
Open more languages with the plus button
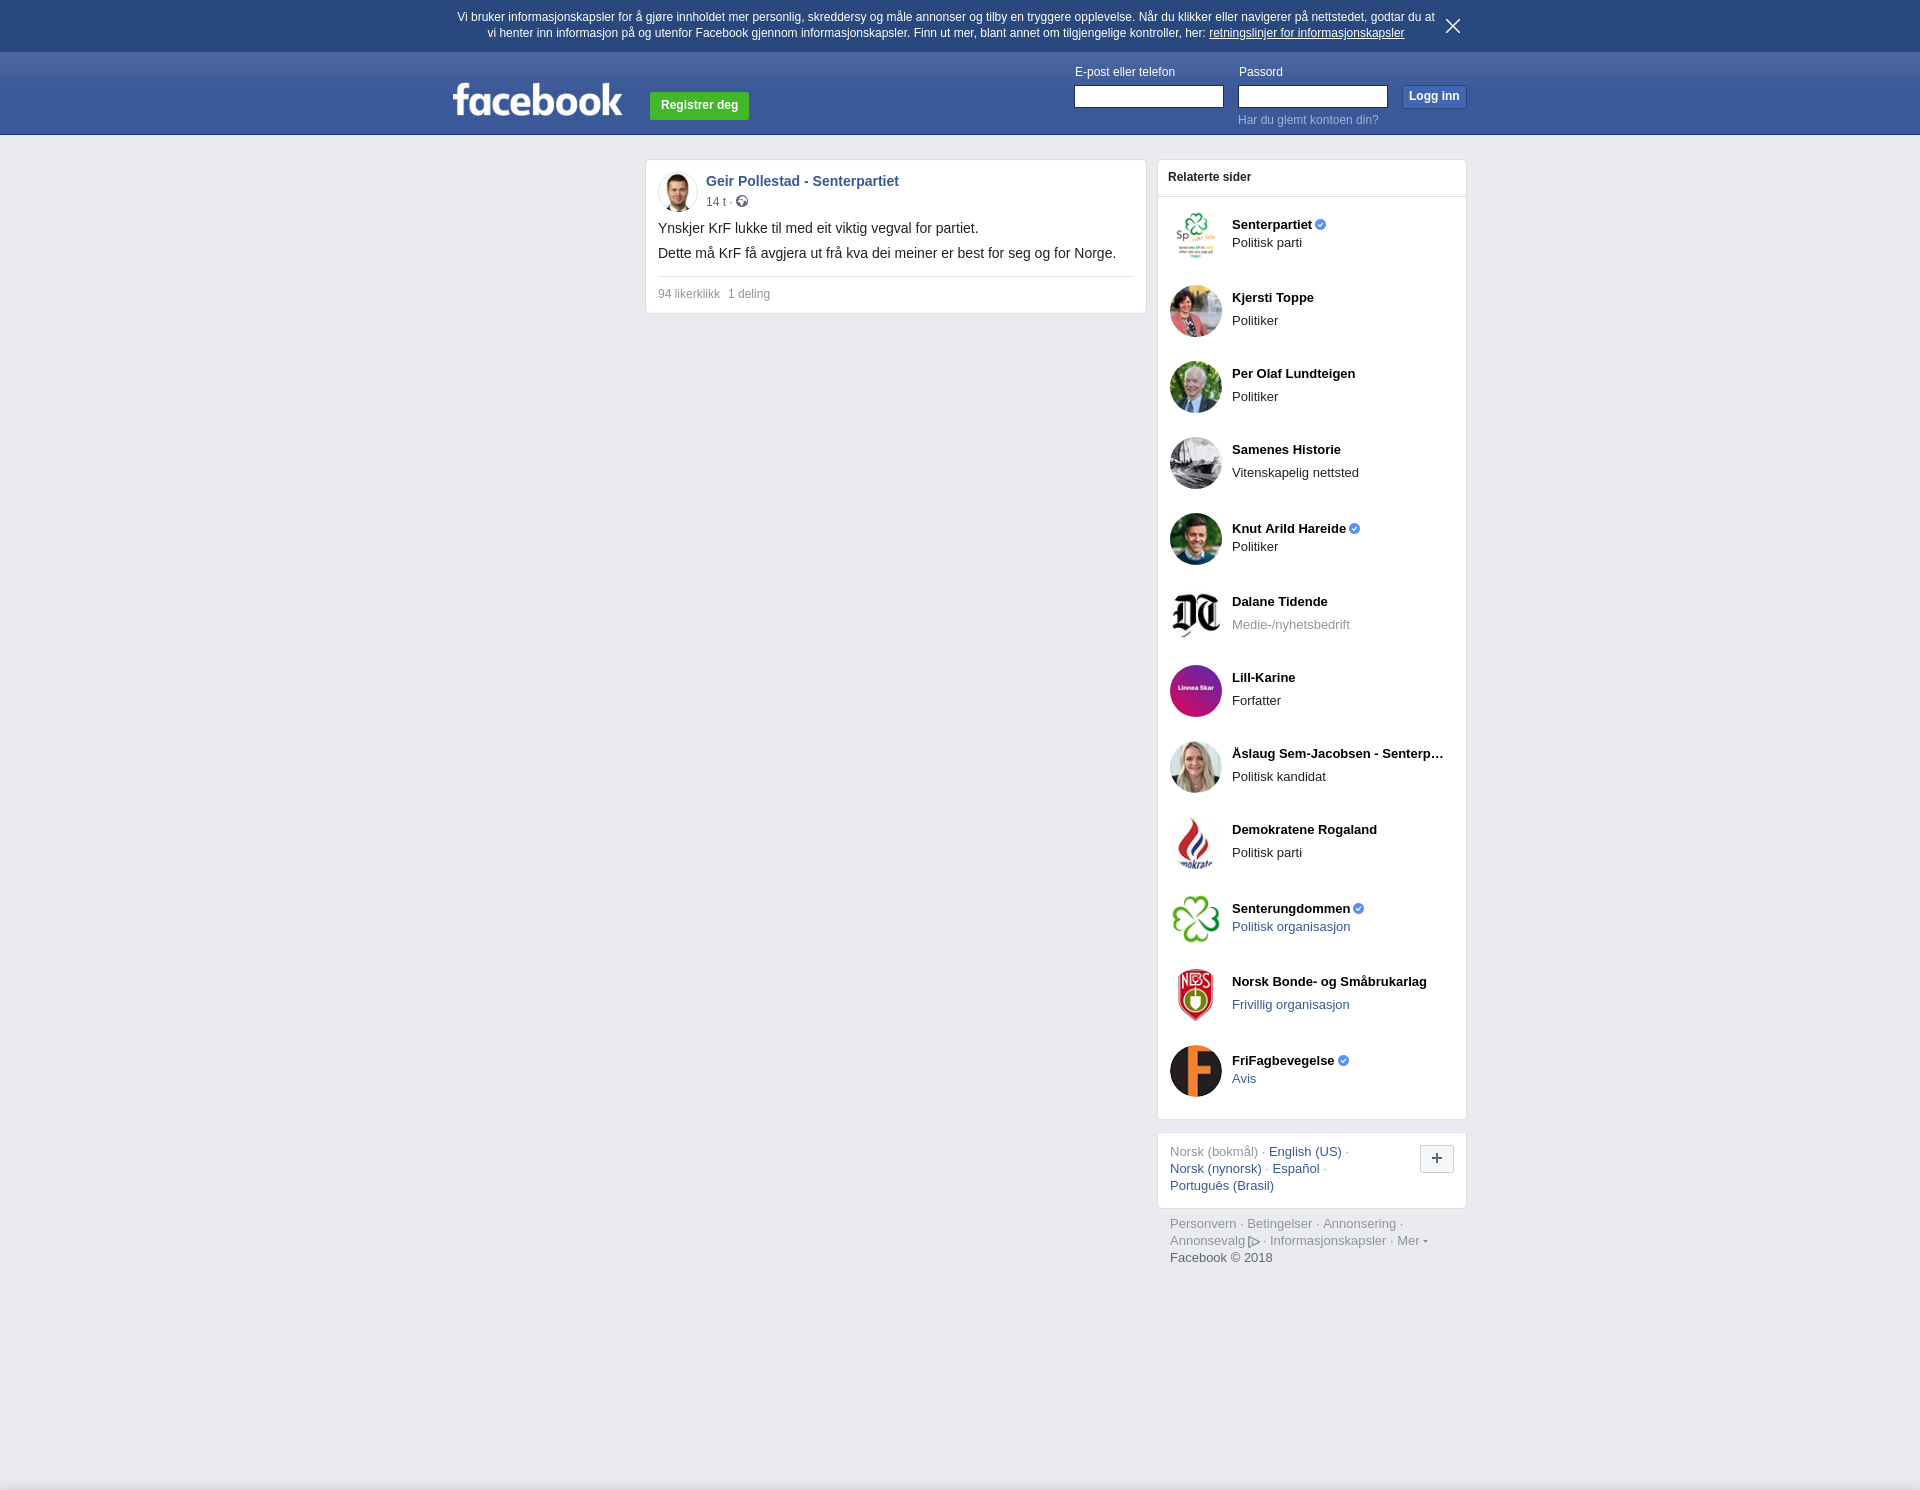click(1437, 1159)
